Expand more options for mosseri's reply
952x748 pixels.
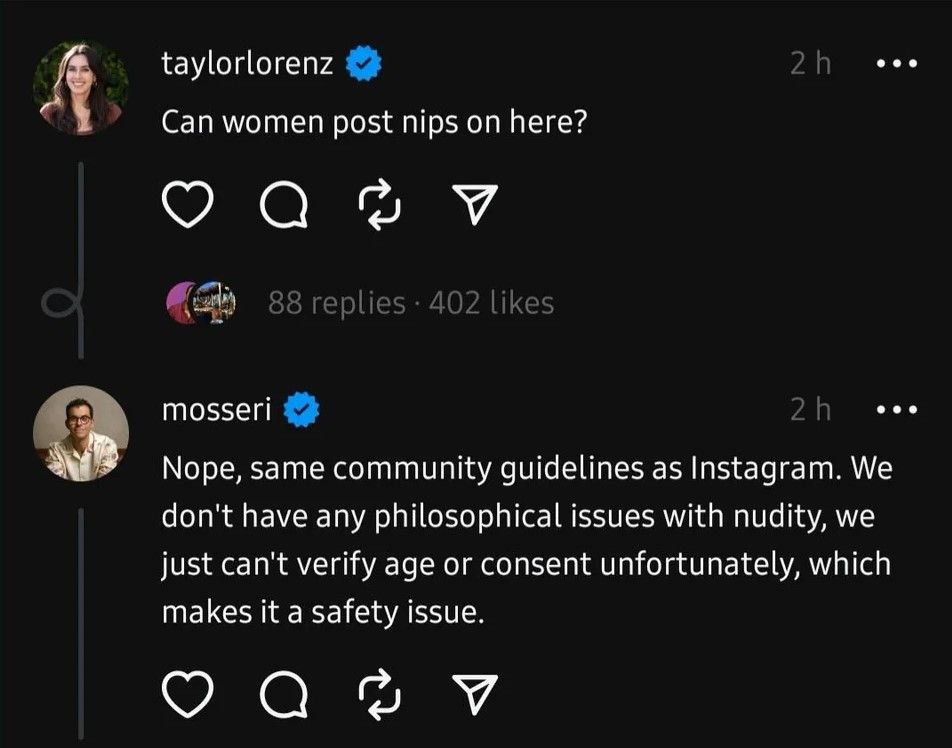895,409
